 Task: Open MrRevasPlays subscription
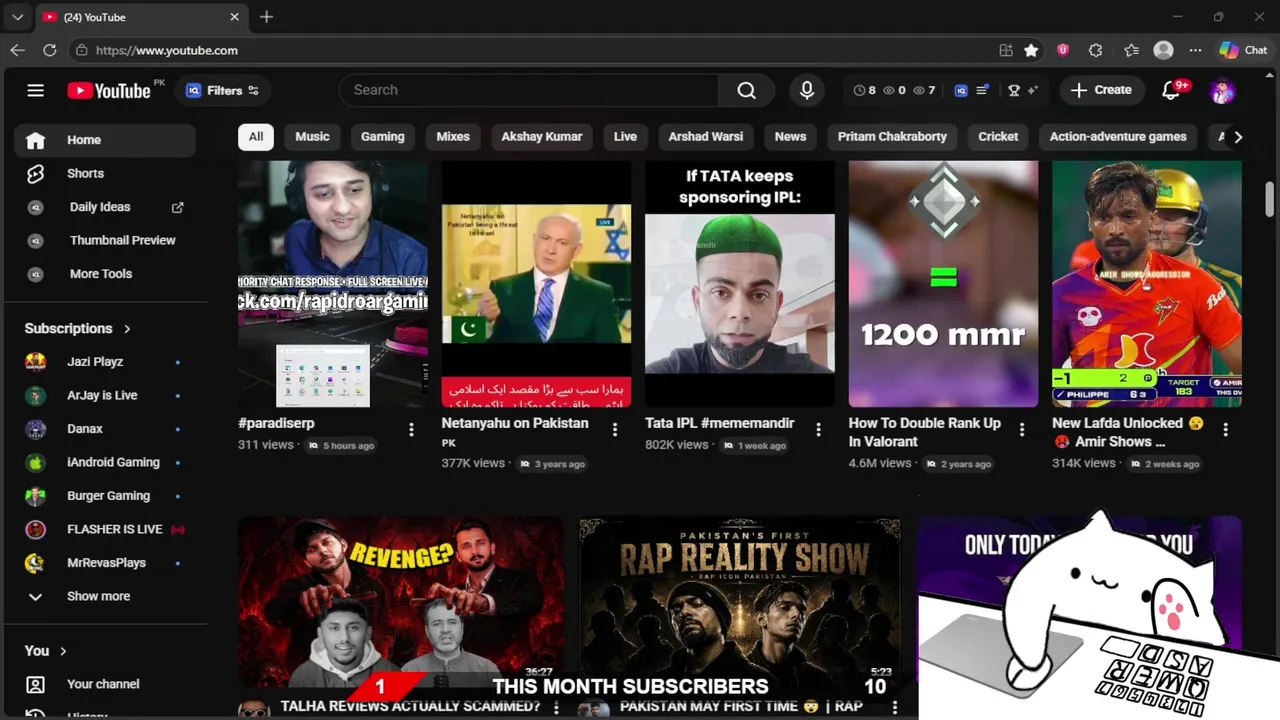click(x=104, y=563)
